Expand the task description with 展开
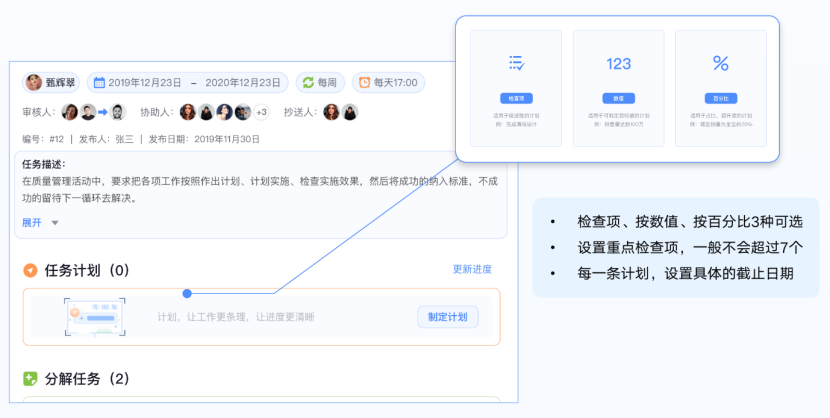830x418 pixels. (32, 223)
